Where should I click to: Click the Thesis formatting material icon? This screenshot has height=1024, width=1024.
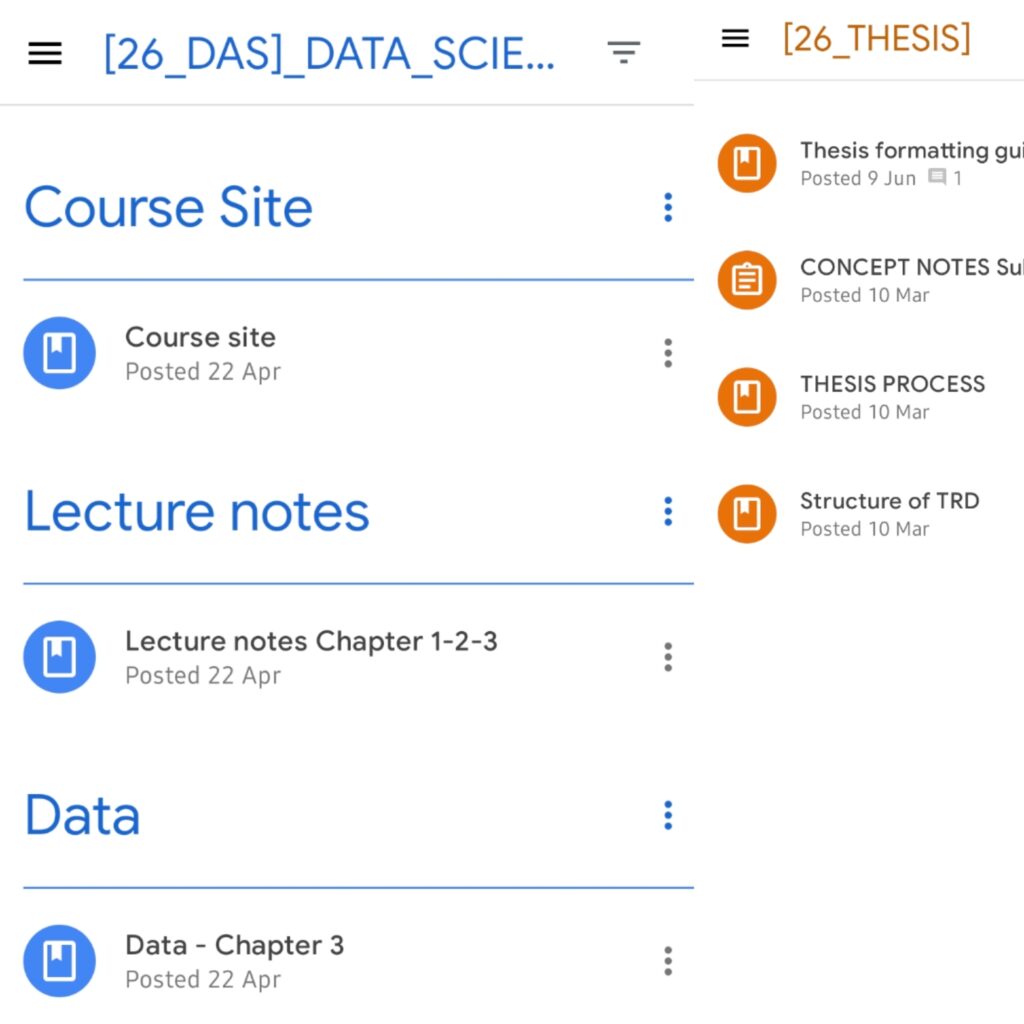[747, 163]
